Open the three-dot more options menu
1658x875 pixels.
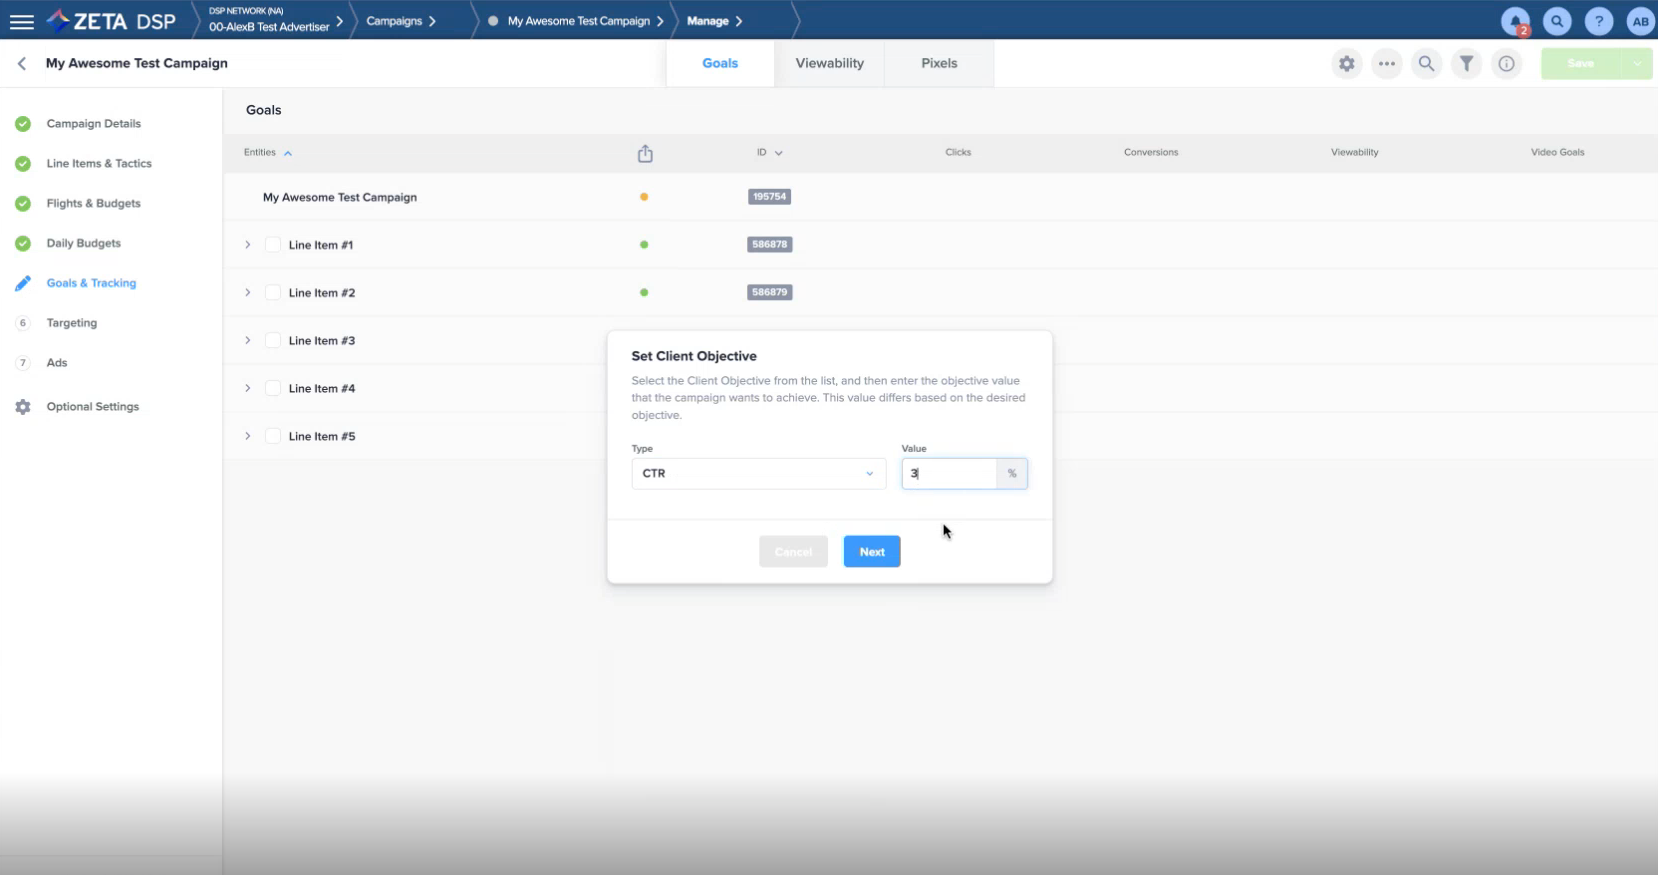click(1386, 64)
